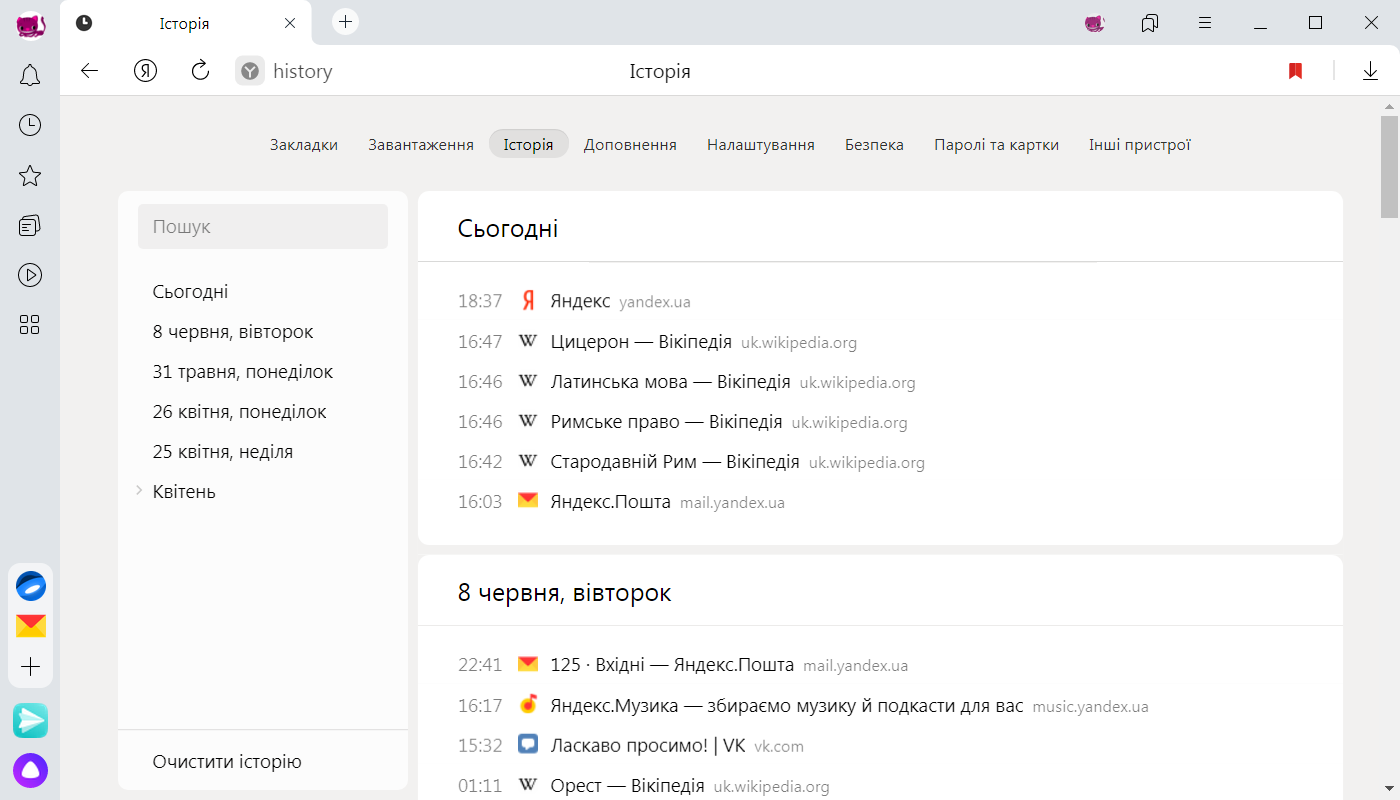Screen dimensions: 1400x800
Task: Open Yandex Mail shortcut in sidebar
Action: click(31, 626)
